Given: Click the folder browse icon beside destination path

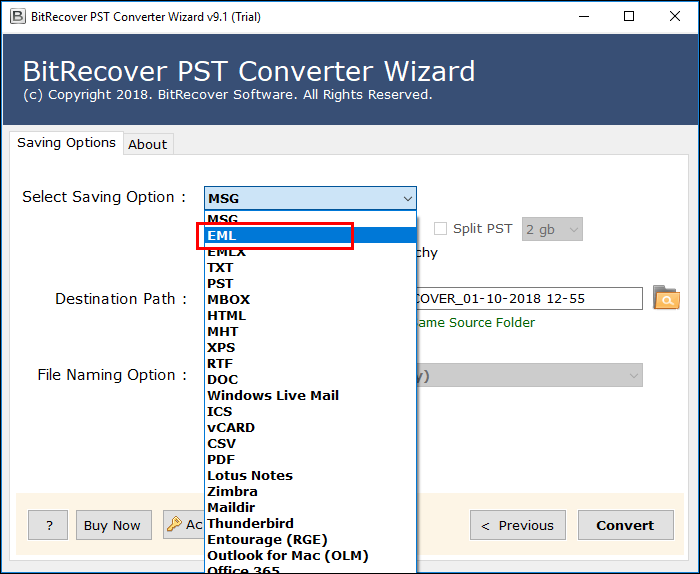Looking at the screenshot, I should tap(665, 298).
